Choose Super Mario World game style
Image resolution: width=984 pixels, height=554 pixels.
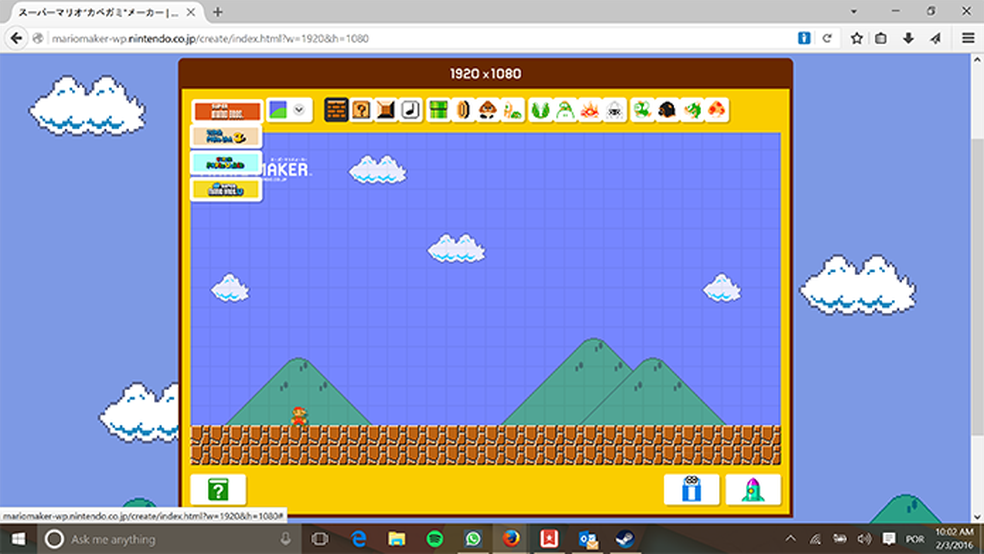point(226,163)
